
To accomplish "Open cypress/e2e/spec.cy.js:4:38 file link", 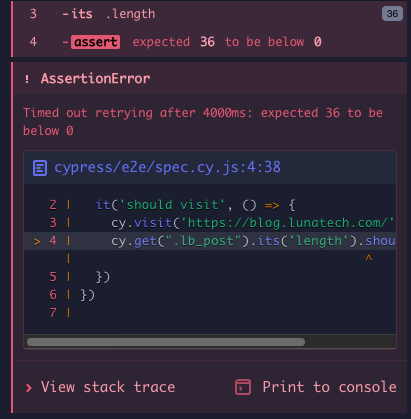I will tap(167, 167).
